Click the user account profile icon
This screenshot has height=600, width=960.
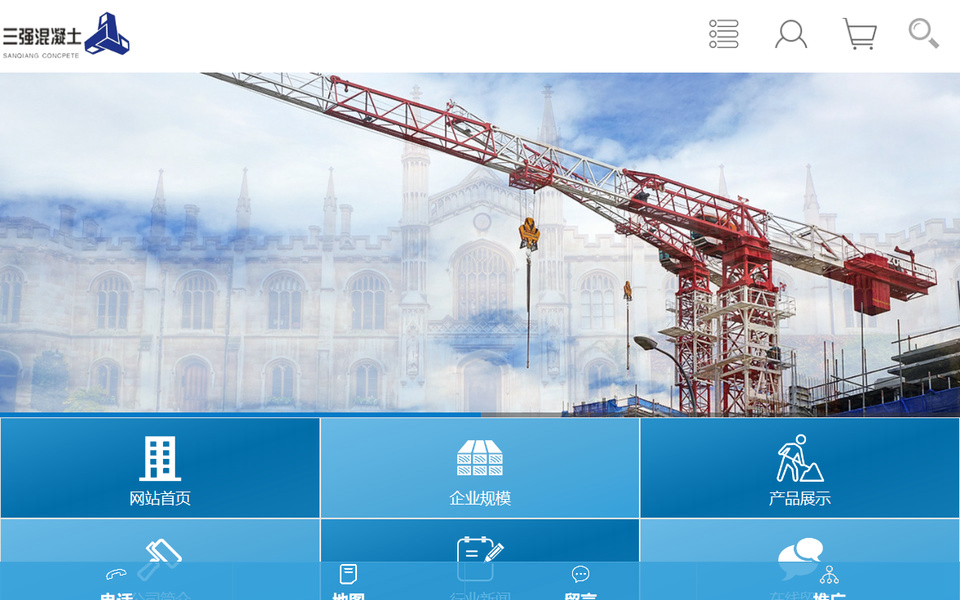791,34
